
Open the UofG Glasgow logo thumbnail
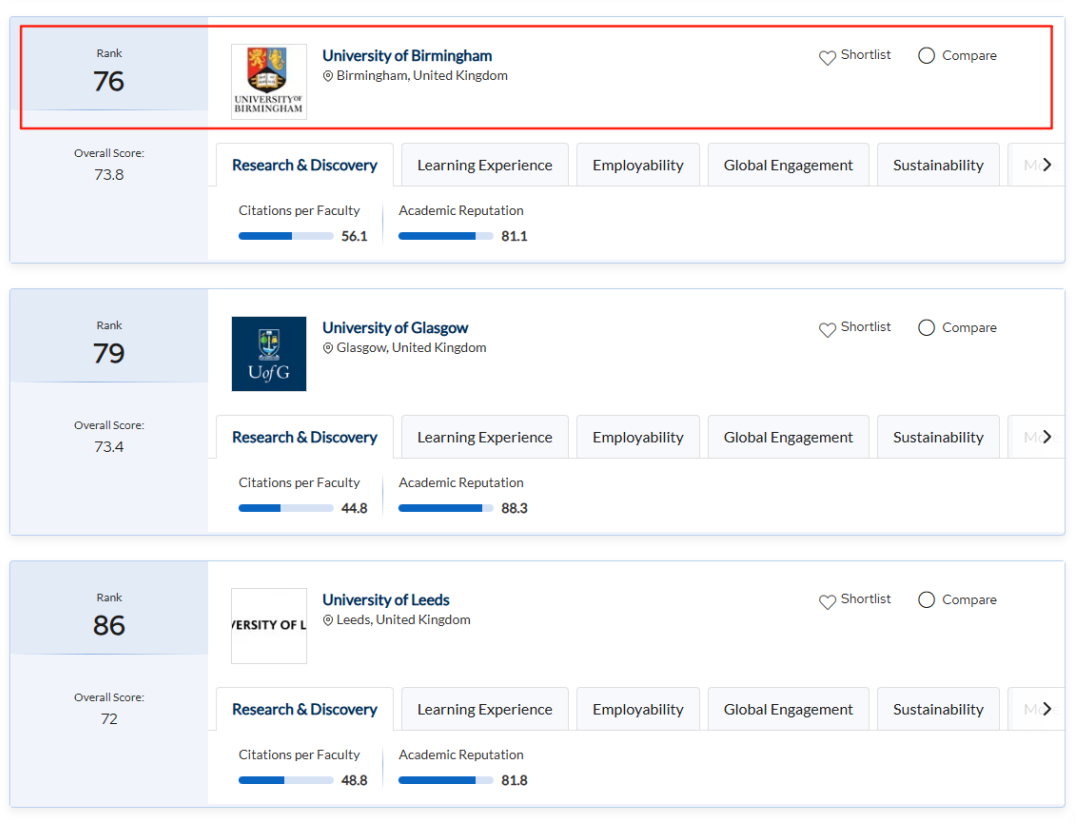click(x=269, y=353)
